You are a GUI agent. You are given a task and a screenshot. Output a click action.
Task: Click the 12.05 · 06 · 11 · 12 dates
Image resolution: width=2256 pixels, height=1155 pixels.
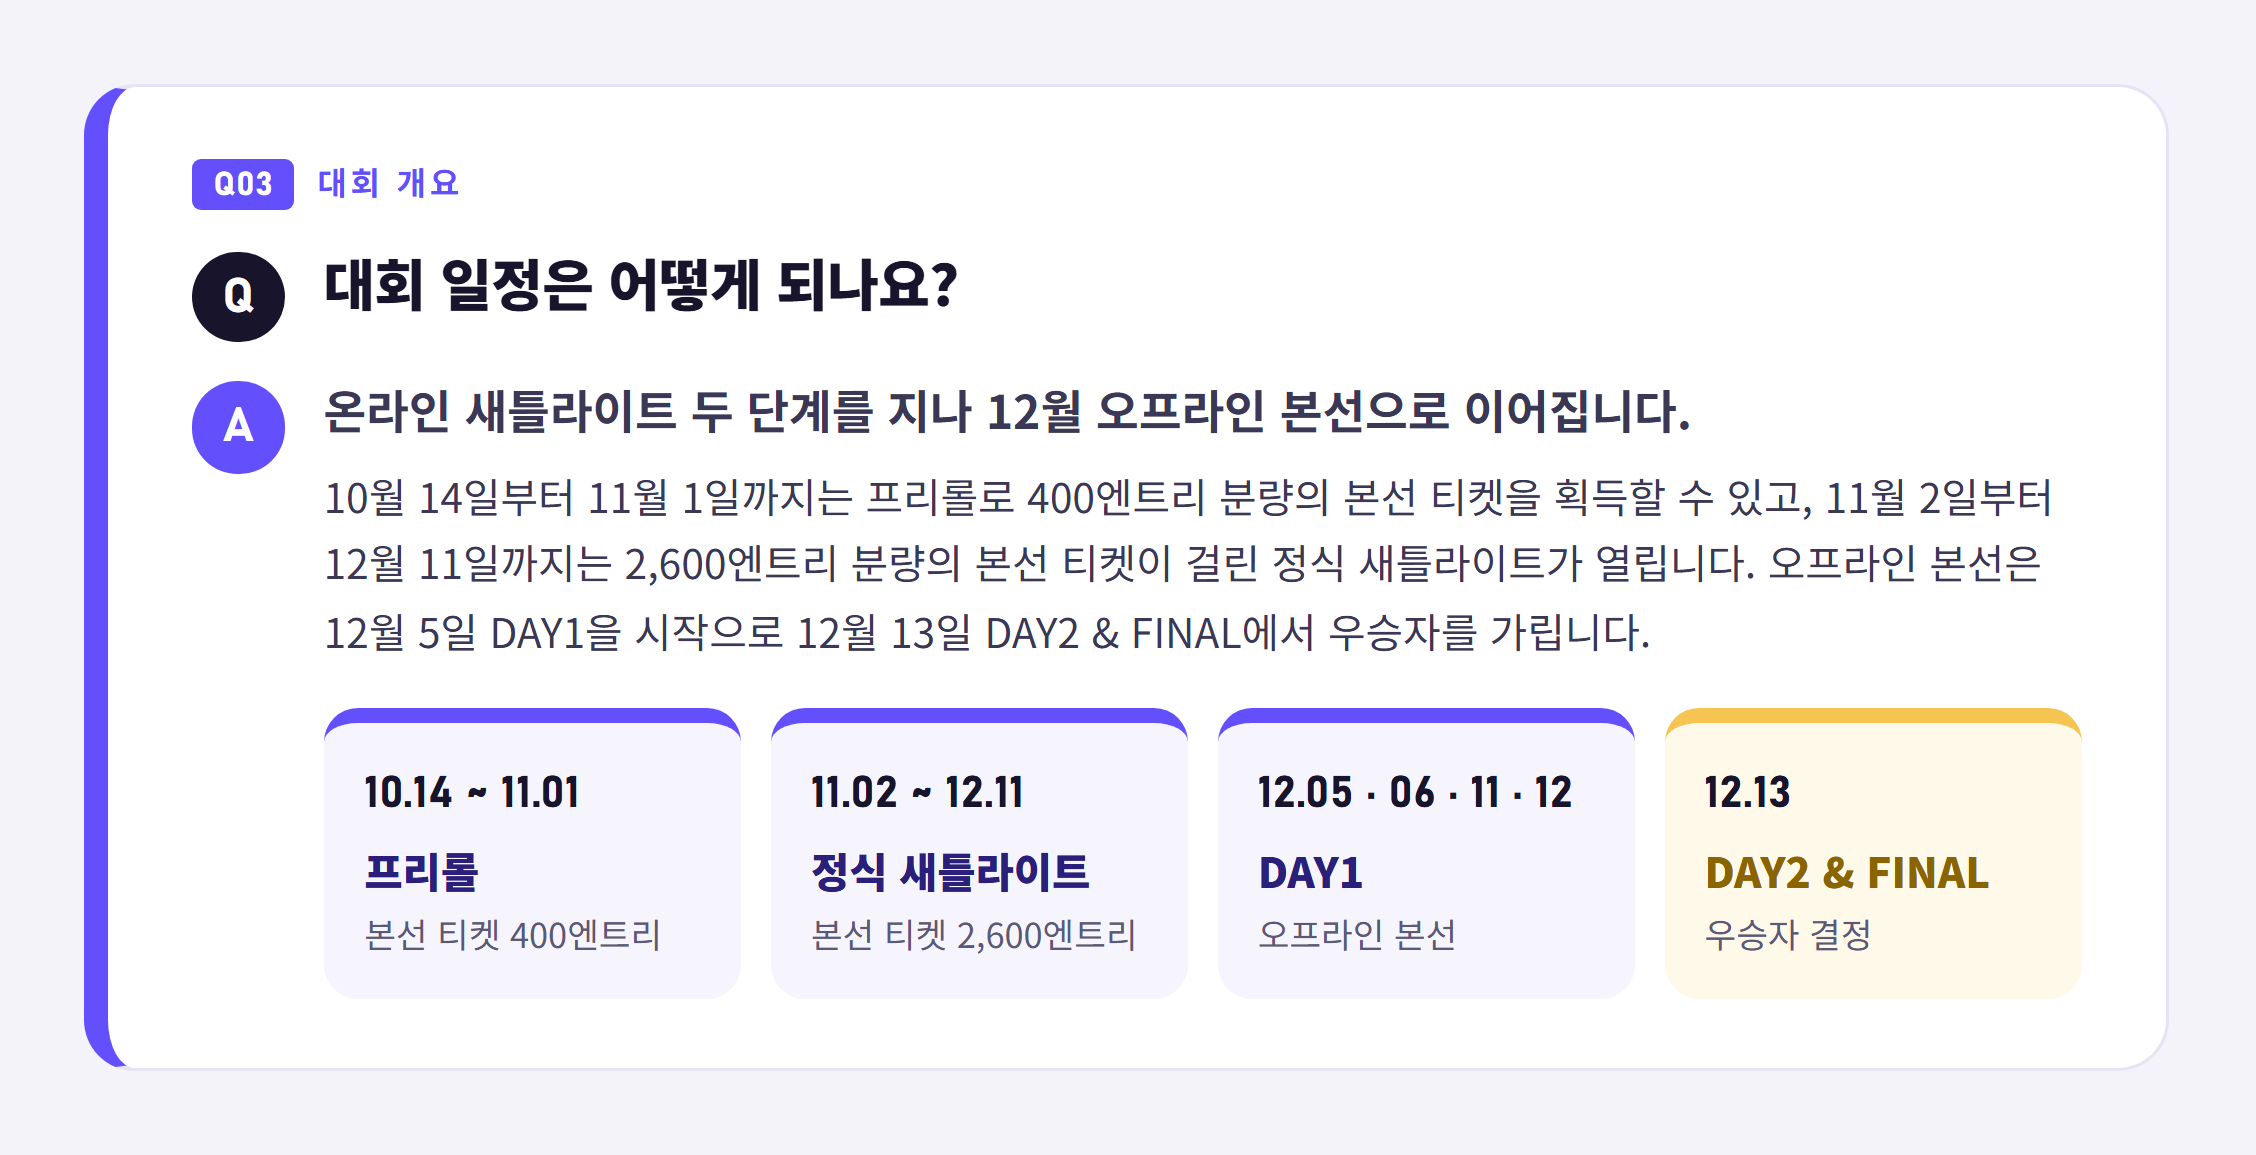(x=1415, y=793)
